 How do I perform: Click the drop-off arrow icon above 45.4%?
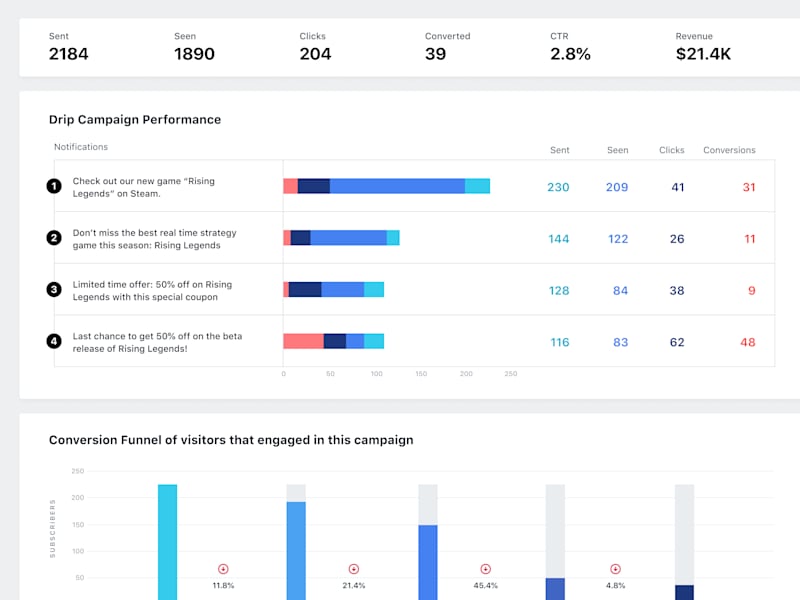[485, 569]
